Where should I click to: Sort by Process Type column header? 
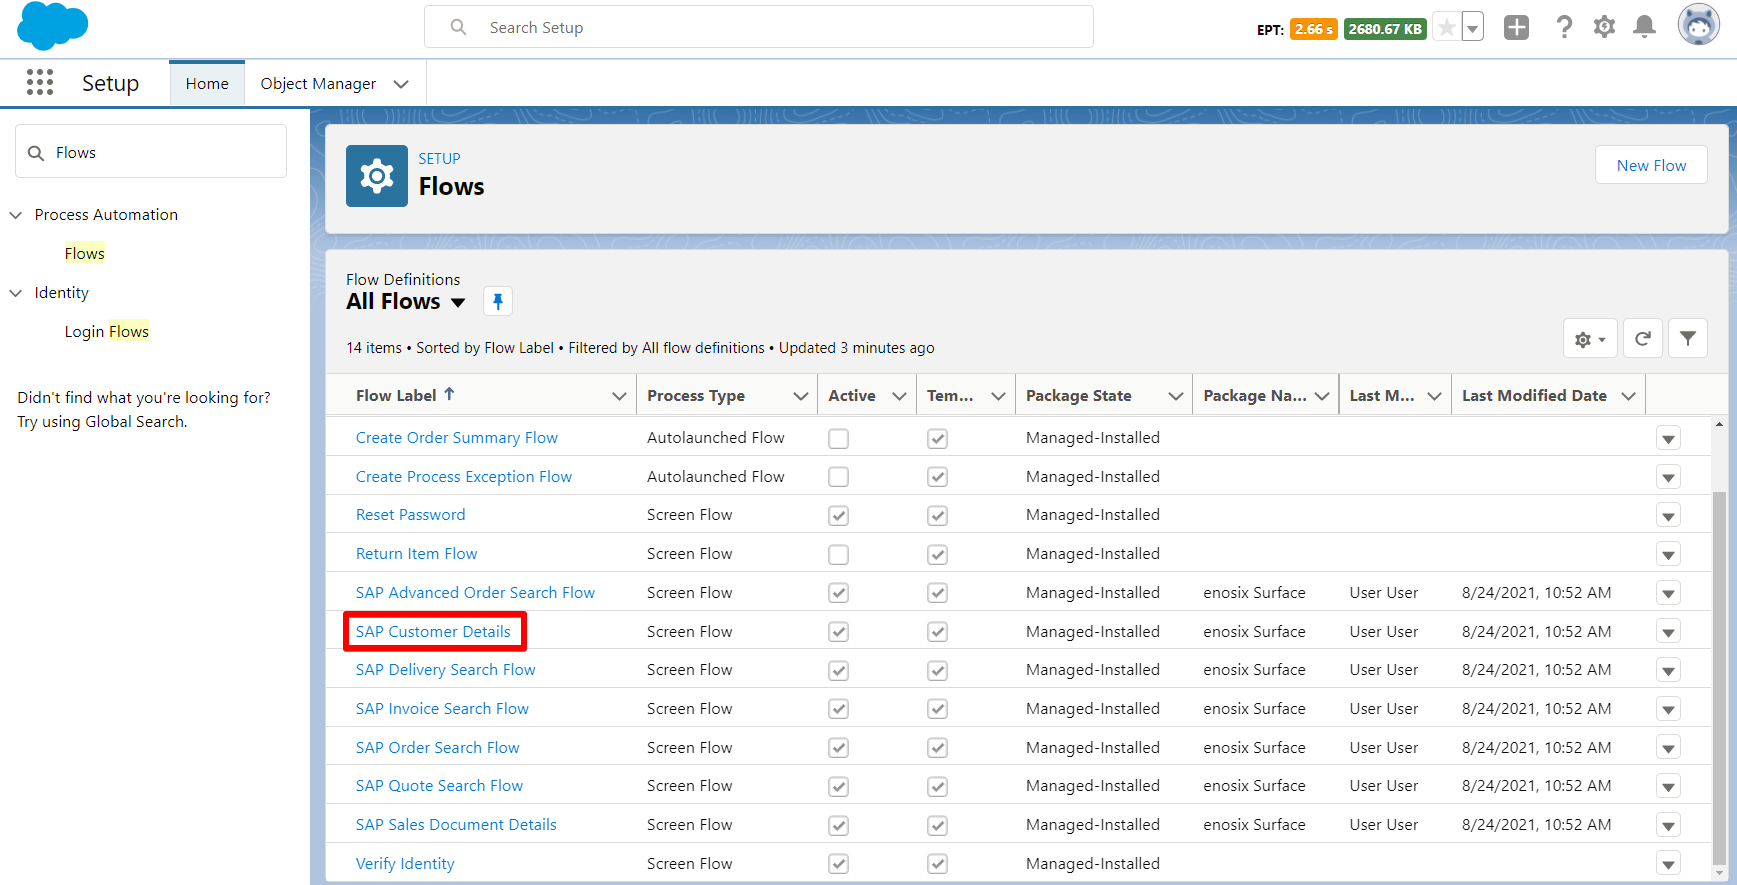point(696,396)
